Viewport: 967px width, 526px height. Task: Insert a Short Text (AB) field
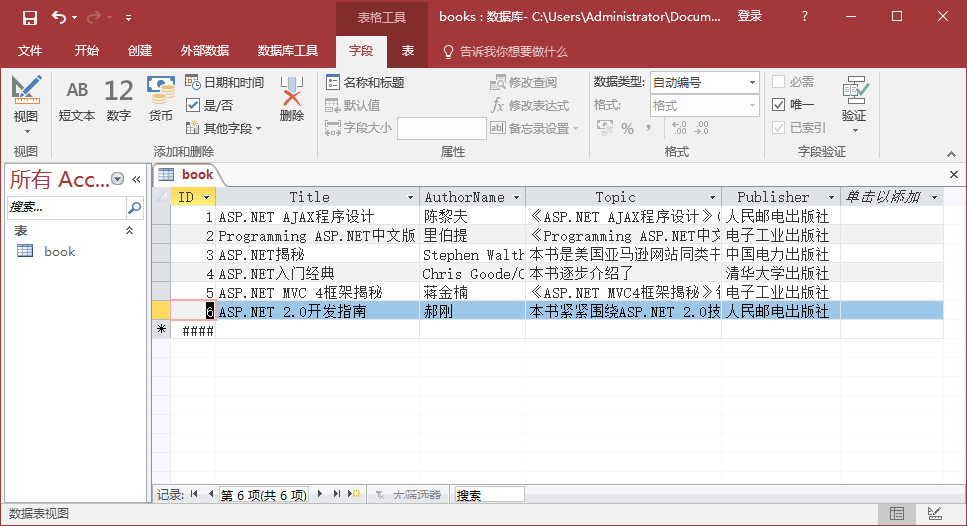pyautogui.click(x=77, y=101)
